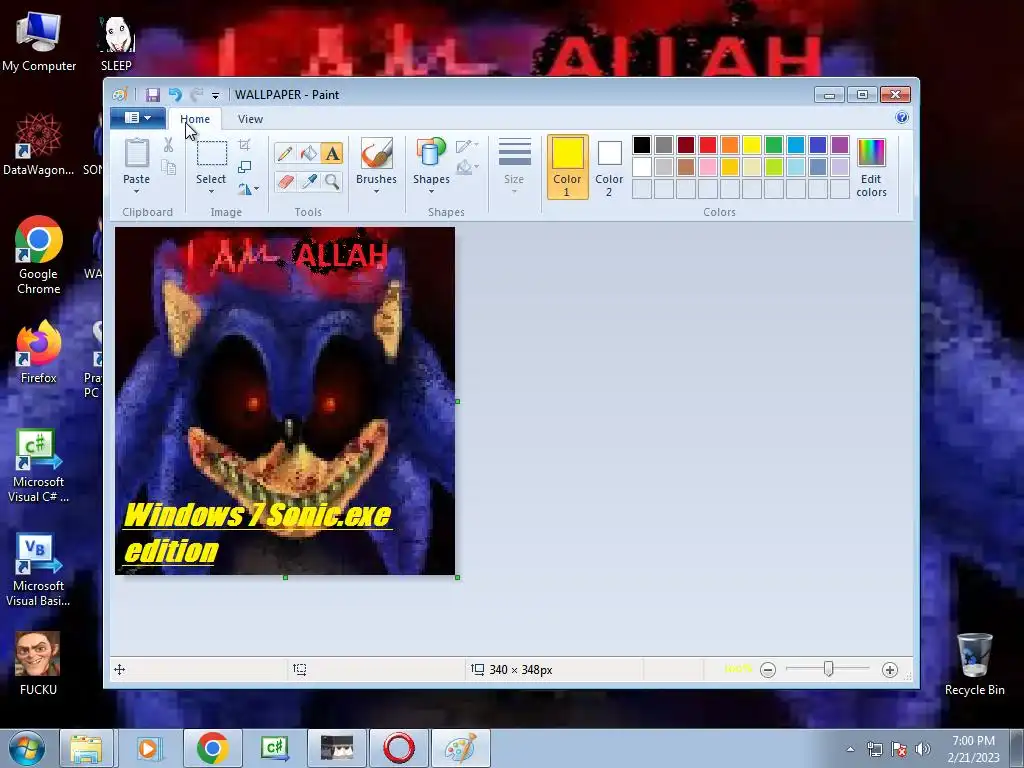Click the Undo arrow in quick access toolbar

pyautogui.click(x=175, y=95)
